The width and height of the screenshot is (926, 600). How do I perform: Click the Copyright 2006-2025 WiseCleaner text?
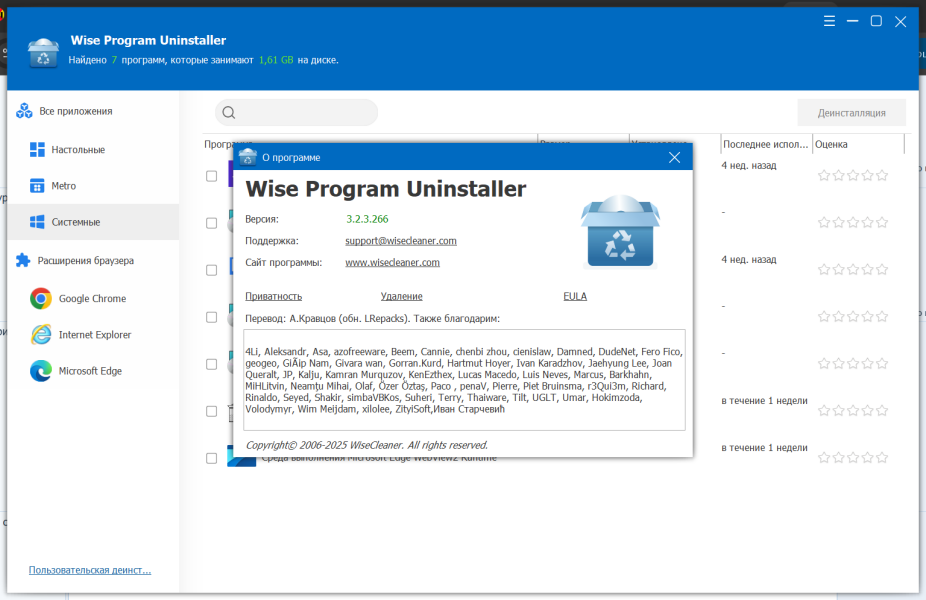(367, 445)
